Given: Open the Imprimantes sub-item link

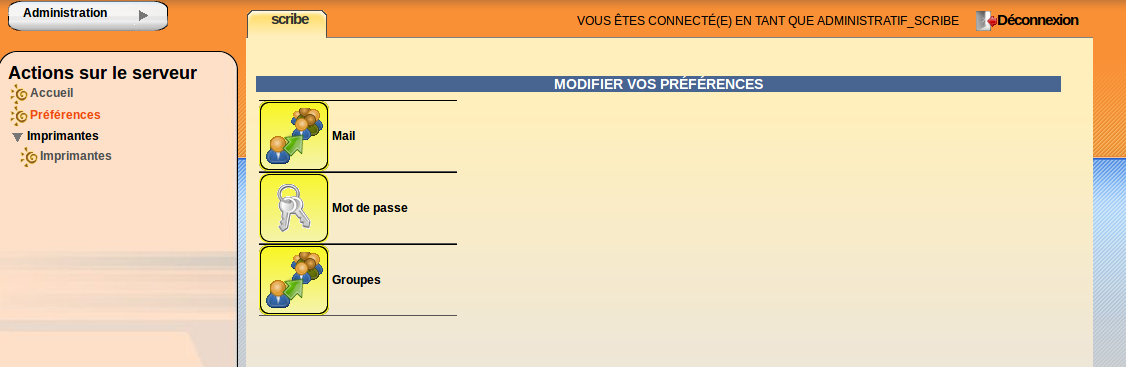Looking at the screenshot, I should click(76, 156).
